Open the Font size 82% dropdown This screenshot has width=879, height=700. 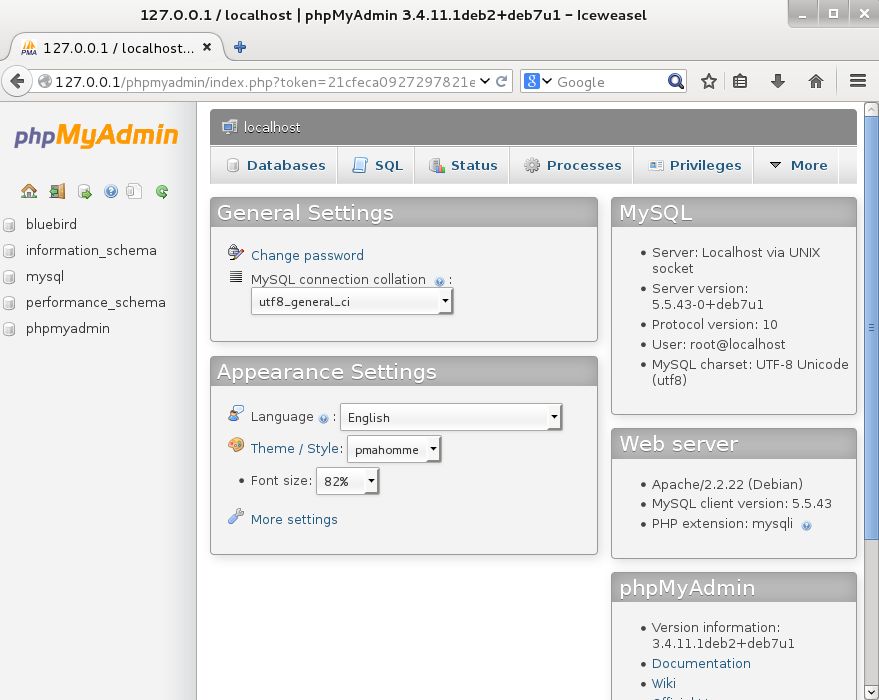(348, 481)
